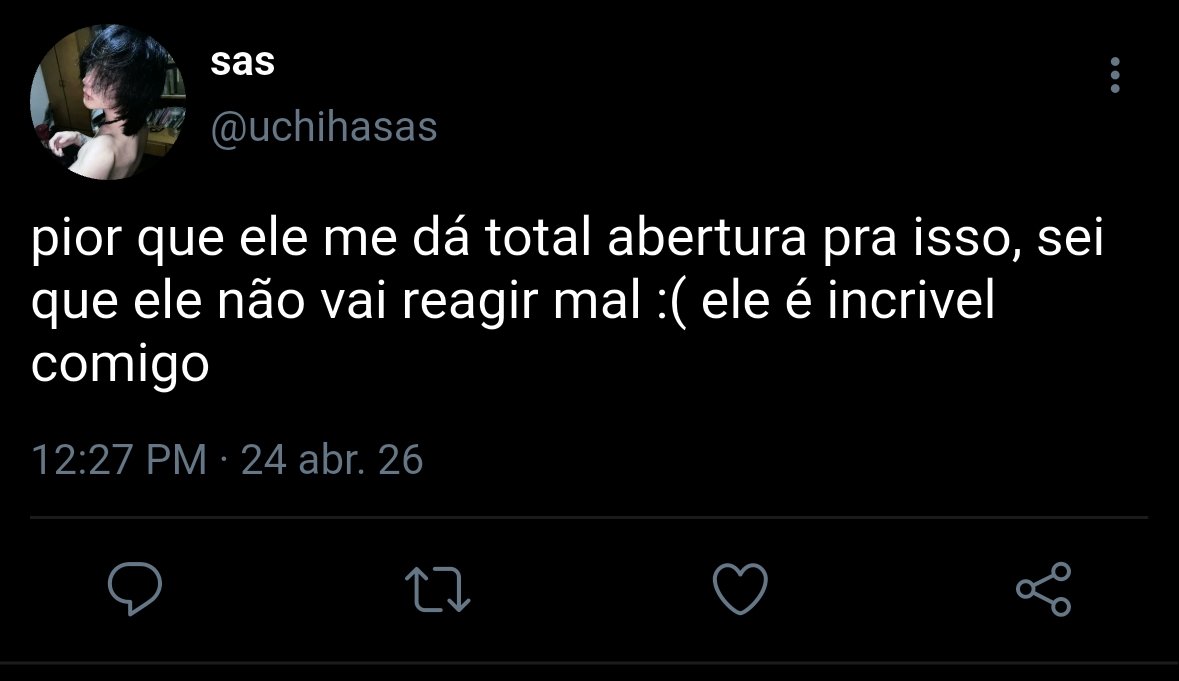The width and height of the screenshot is (1179, 681).
Task: Click the phrase 'ele é incrivel' in the tweet
Action: (848, 301)
